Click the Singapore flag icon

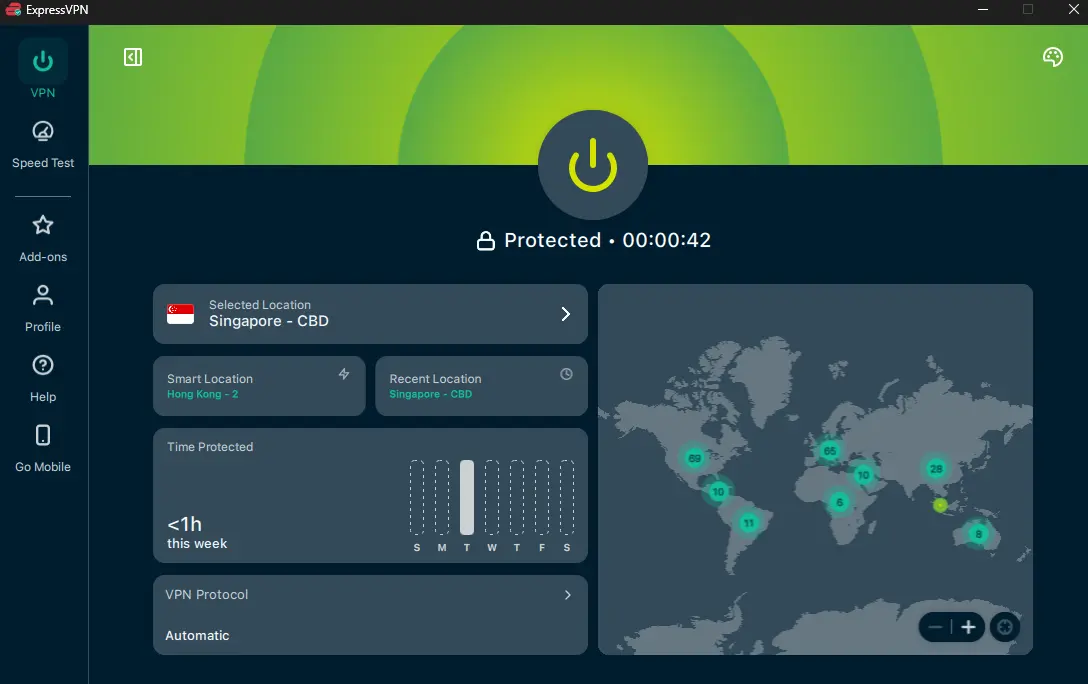pyautogui.click(x=180, y=314)
